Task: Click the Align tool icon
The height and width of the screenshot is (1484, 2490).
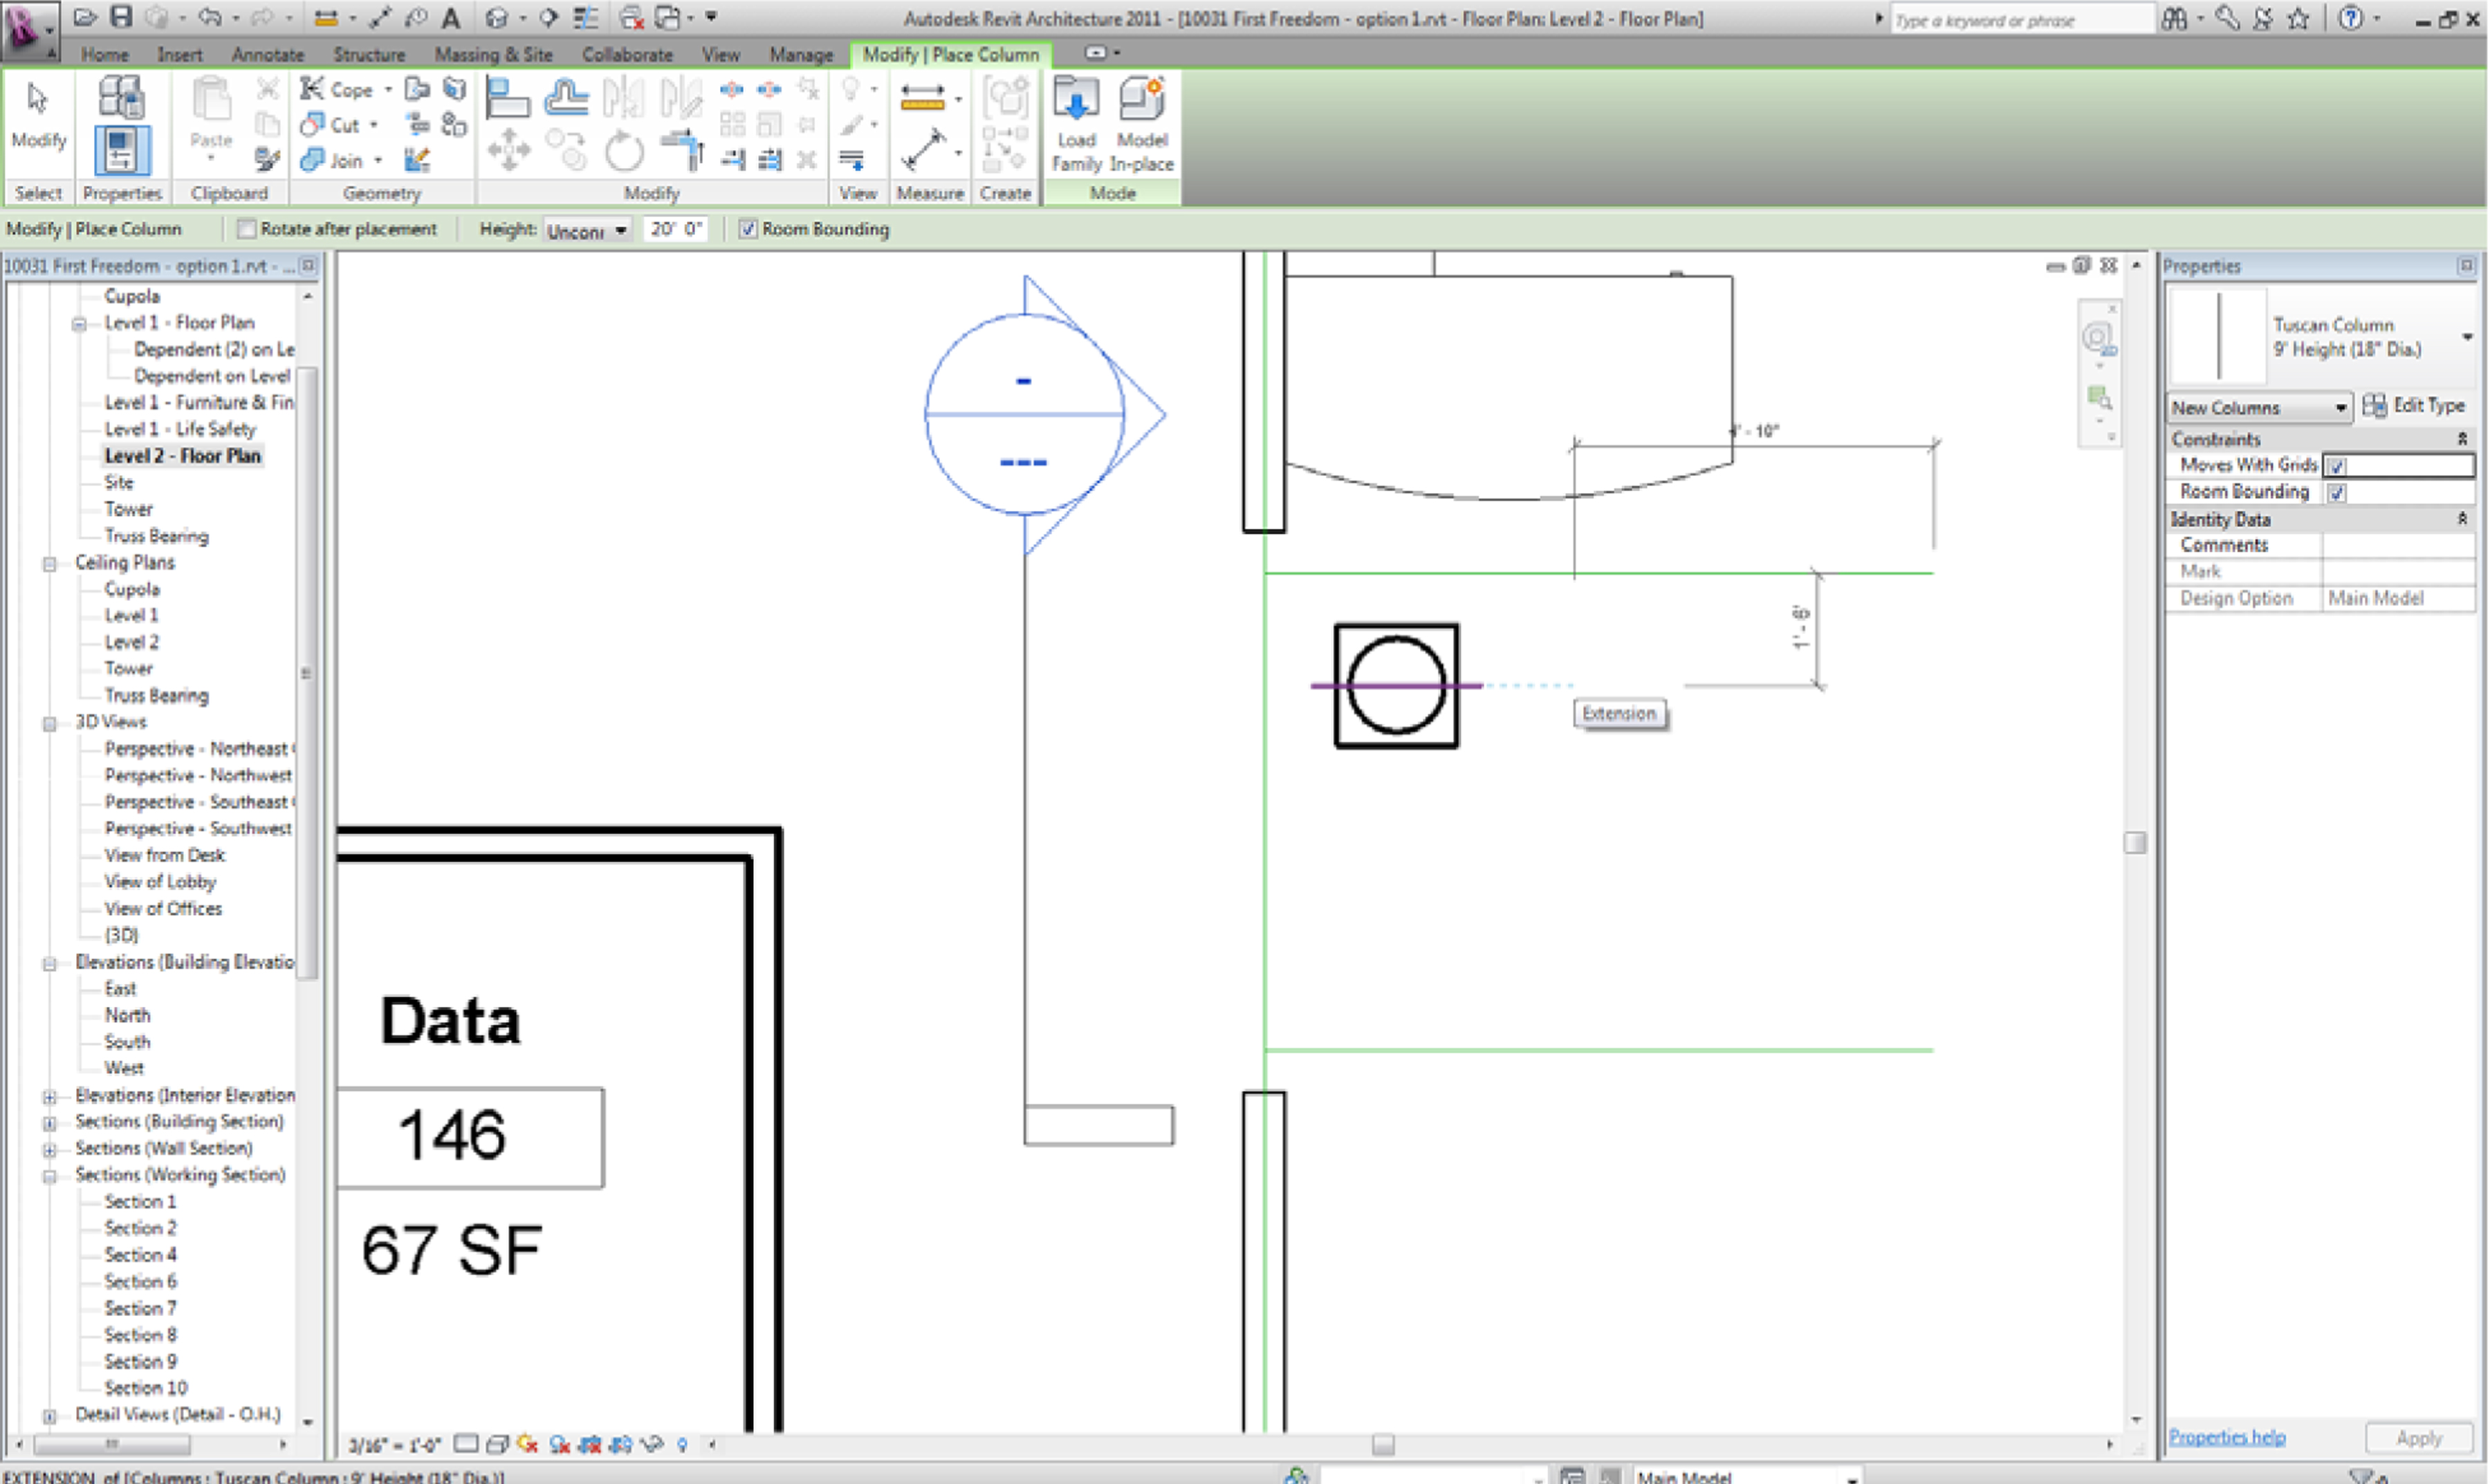Action: pyautogui.click(x=507, y=97)
